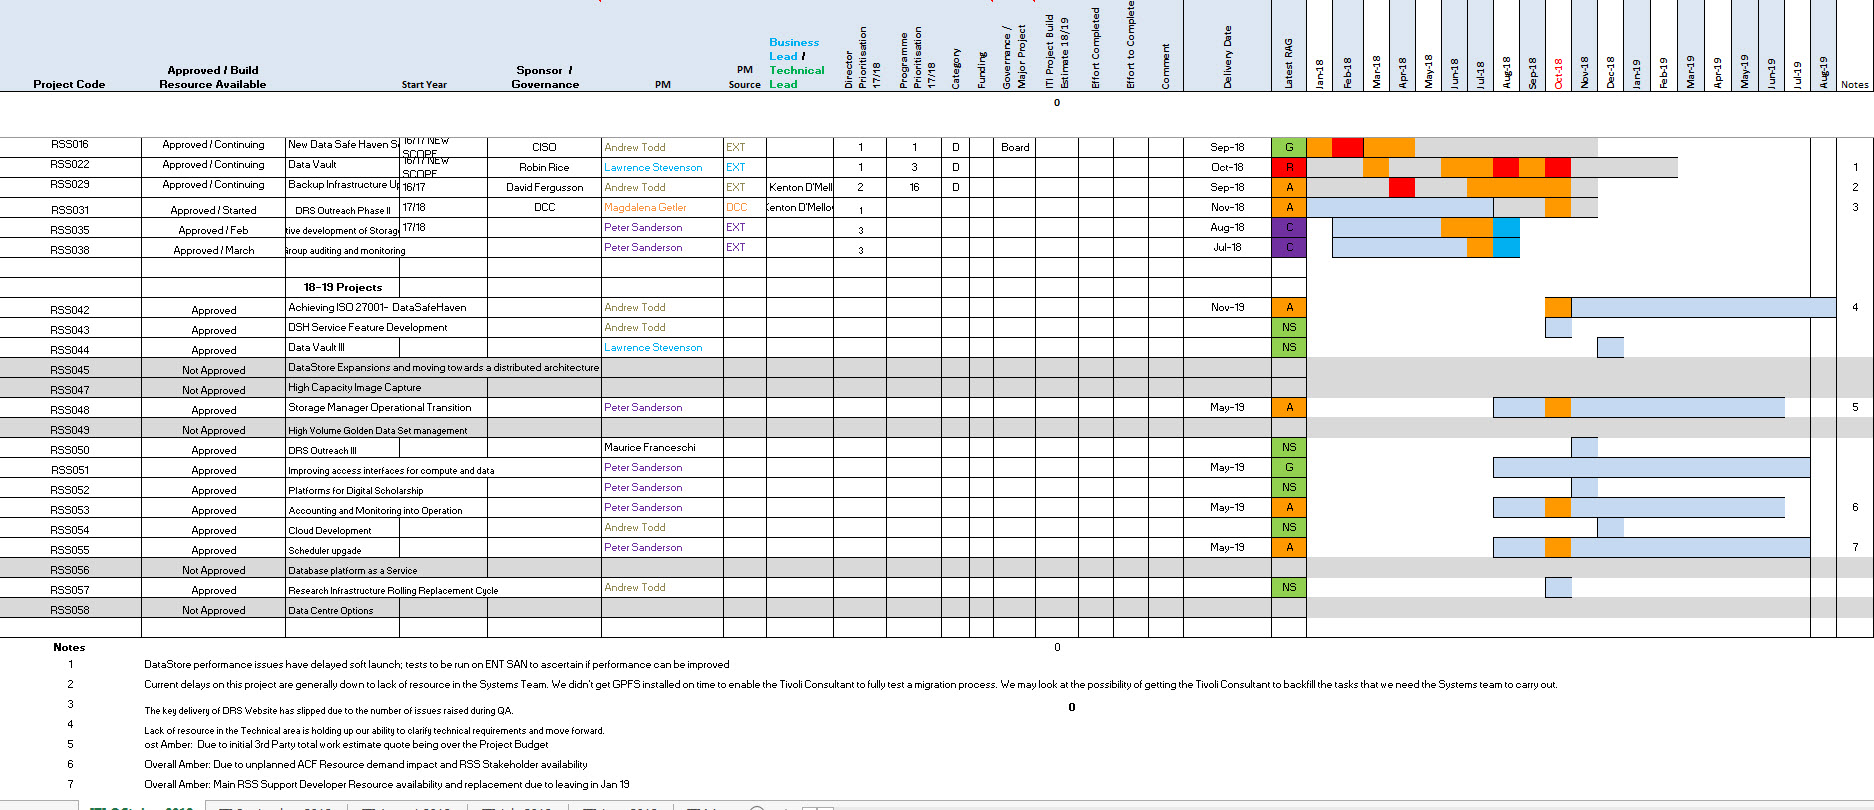Select the DCC sponsor cell
The image size is (1874, 810).
(544, 207)
